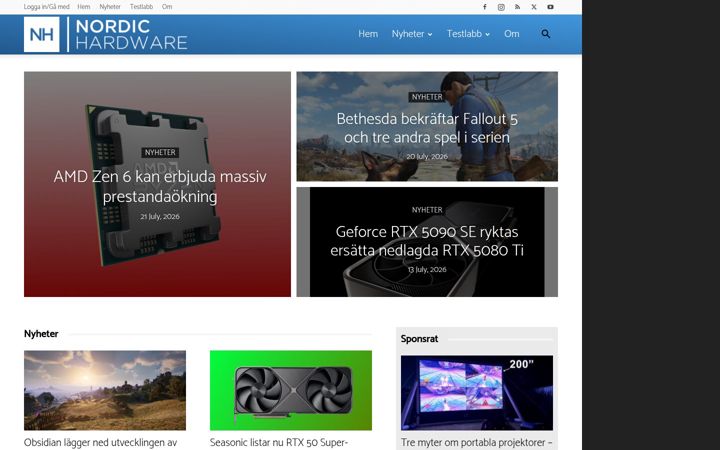Click NYHETER tag on RTX 5090 SE card
Image resolution: width=720 pixels, height=450 pixels.
(x=427, y=210)
